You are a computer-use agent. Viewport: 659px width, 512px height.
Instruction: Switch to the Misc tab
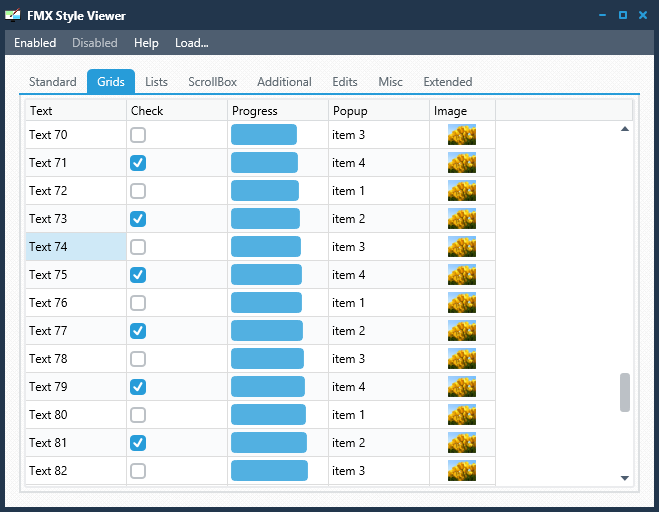(x=390, y=82)
